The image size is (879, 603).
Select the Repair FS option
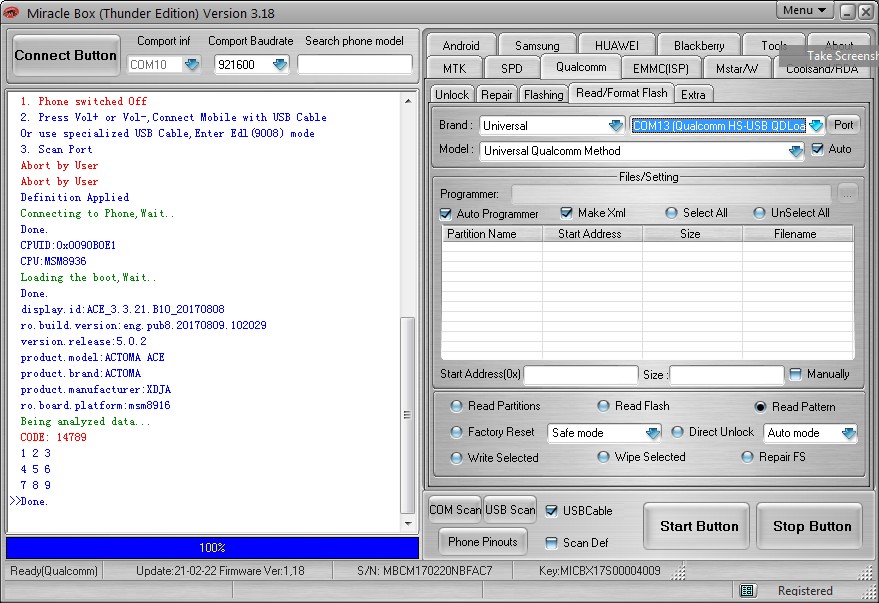click(x=747, y=457)
